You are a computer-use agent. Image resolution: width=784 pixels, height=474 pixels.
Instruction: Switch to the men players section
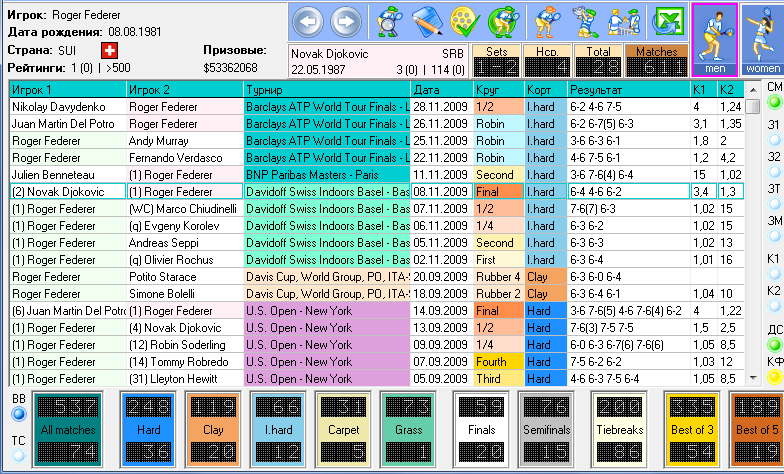[714, 40]
